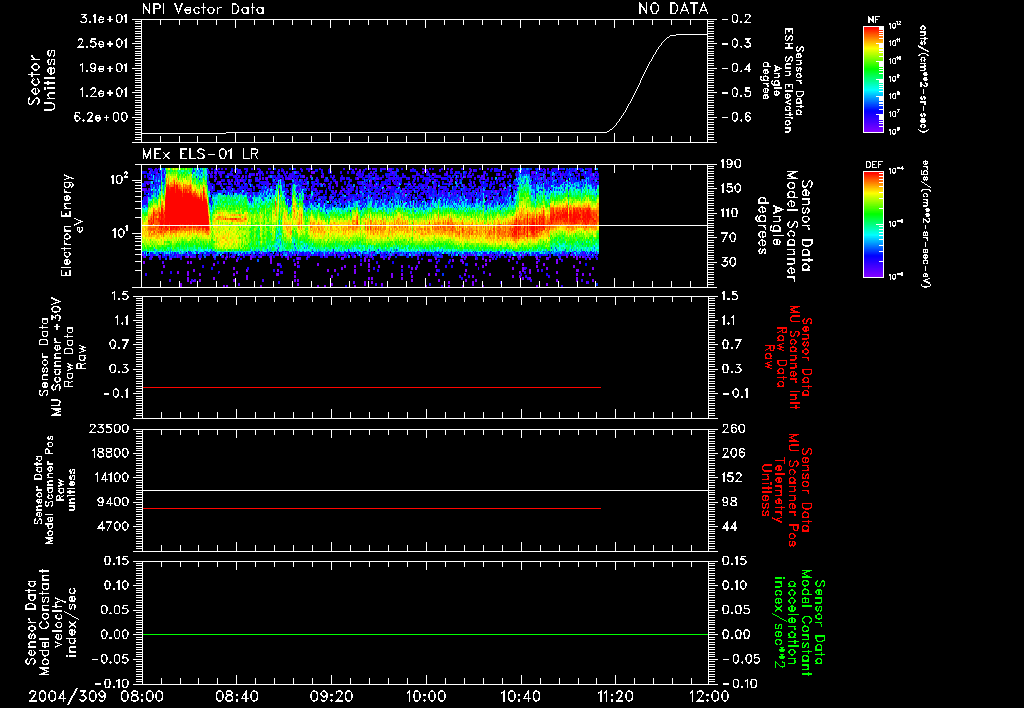Click the '70' Scanner Angle axis value
The image size is (1024, 708).
coord(729,238)
